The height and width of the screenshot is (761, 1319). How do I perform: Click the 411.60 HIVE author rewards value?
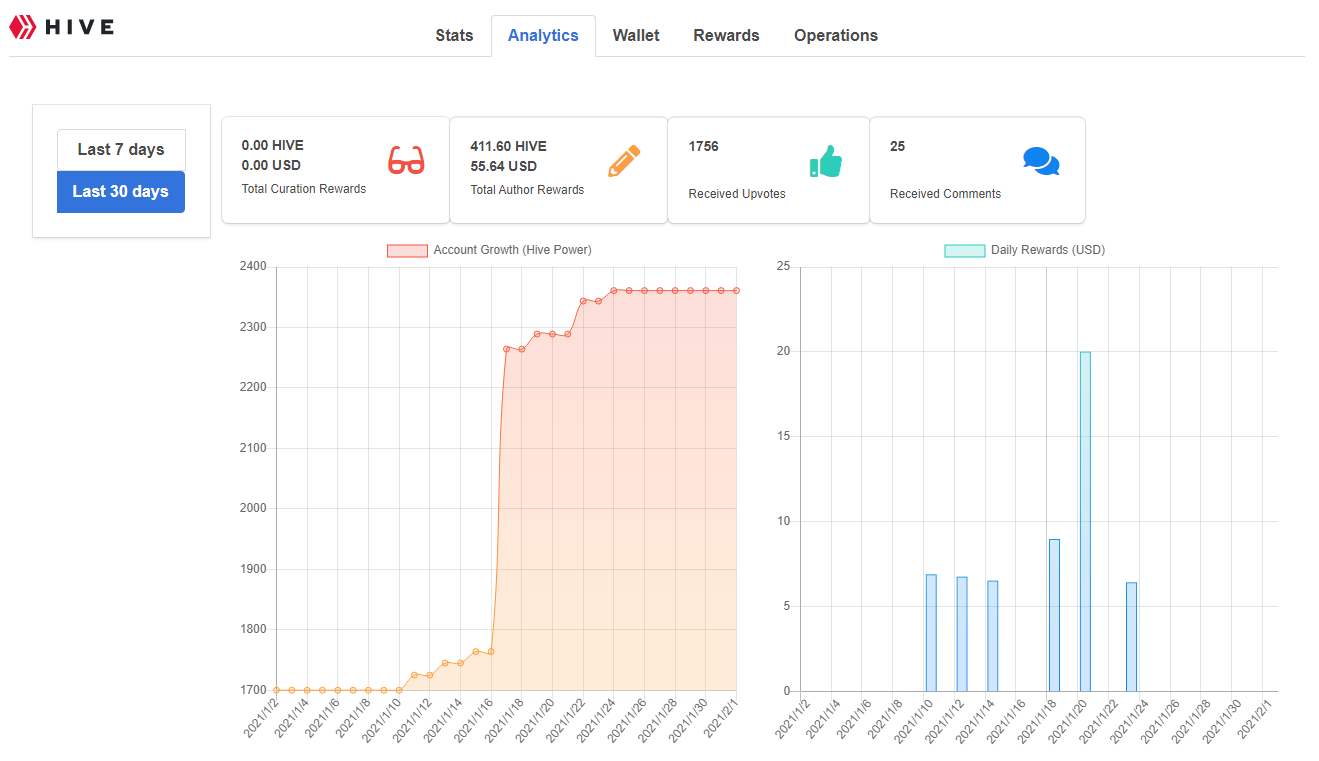click(508, 146)
